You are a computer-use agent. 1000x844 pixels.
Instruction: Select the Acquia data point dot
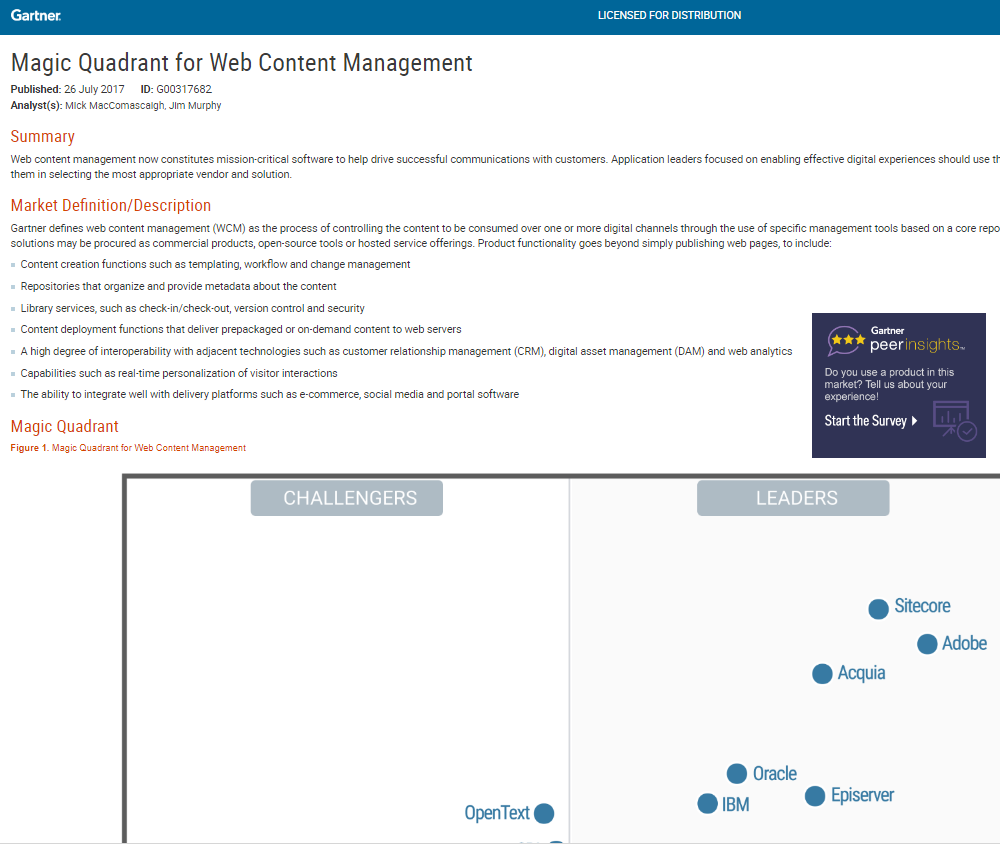point(822,674)
